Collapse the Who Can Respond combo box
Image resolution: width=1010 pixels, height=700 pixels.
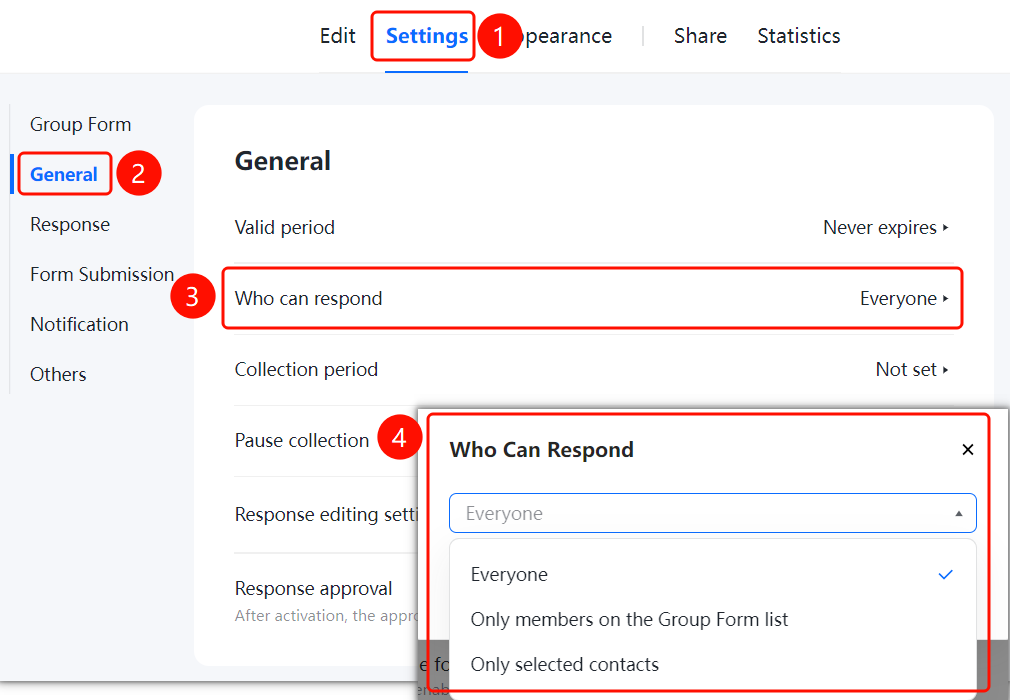click(712, 513)
